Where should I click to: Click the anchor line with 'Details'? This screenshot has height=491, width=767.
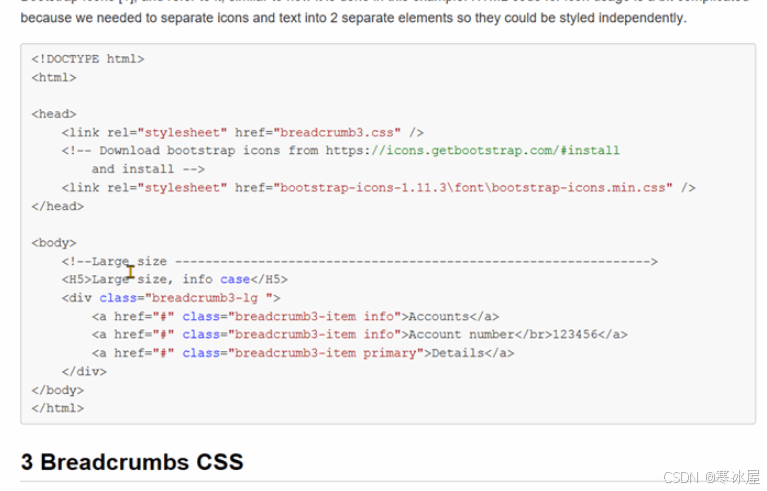point(303,354)
